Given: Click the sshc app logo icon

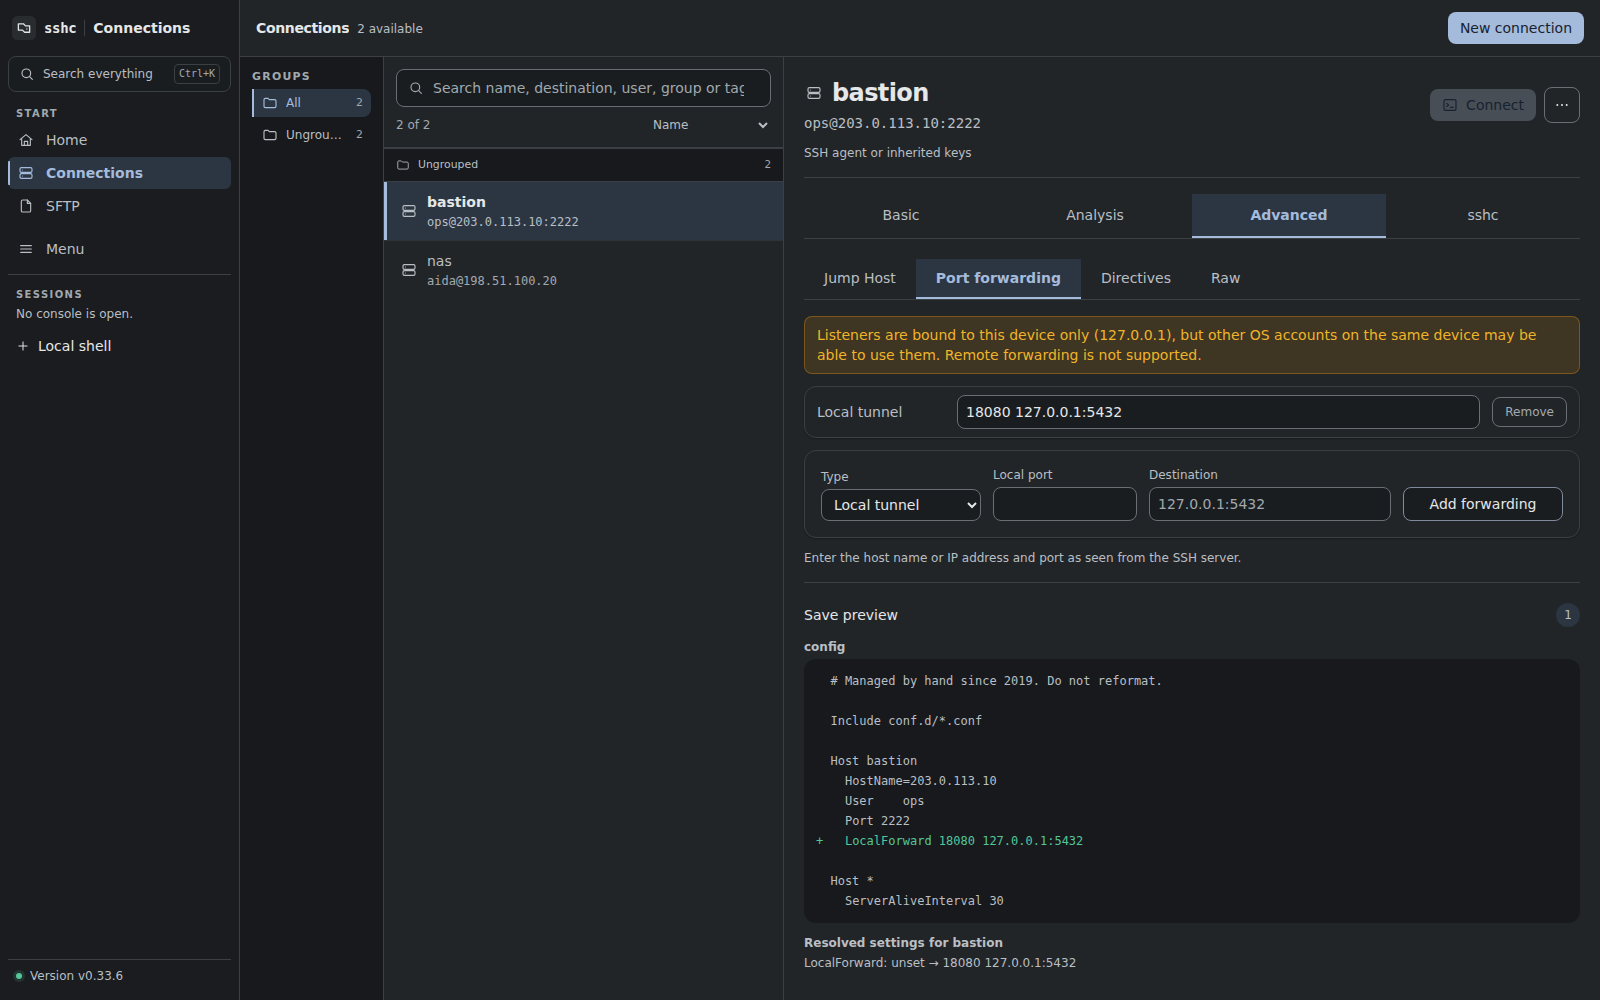Looking at the screenshot, I should [24, 28].
